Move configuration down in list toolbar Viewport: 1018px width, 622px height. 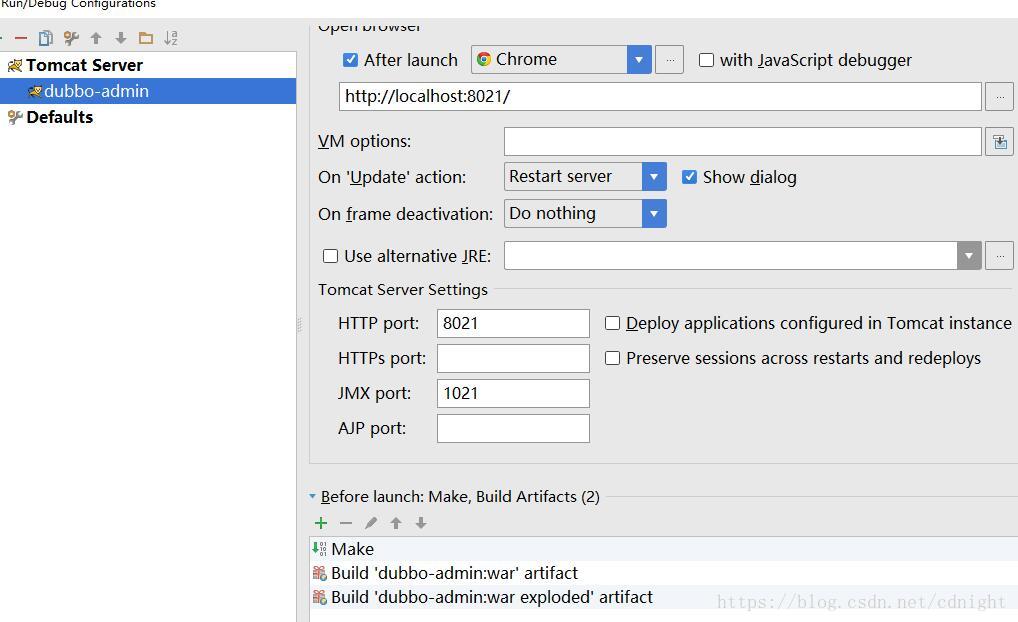(x=121, y=38)
